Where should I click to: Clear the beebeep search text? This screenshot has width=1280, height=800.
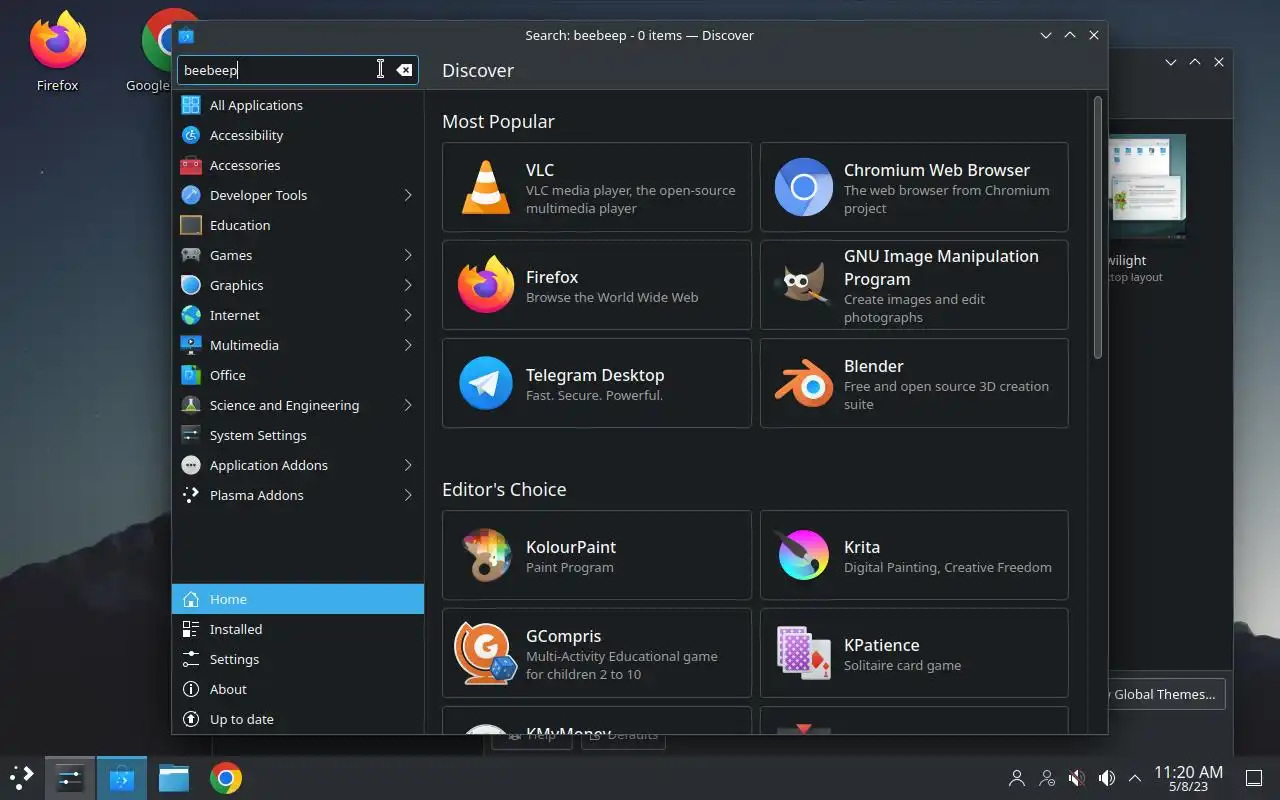[404, 70]
